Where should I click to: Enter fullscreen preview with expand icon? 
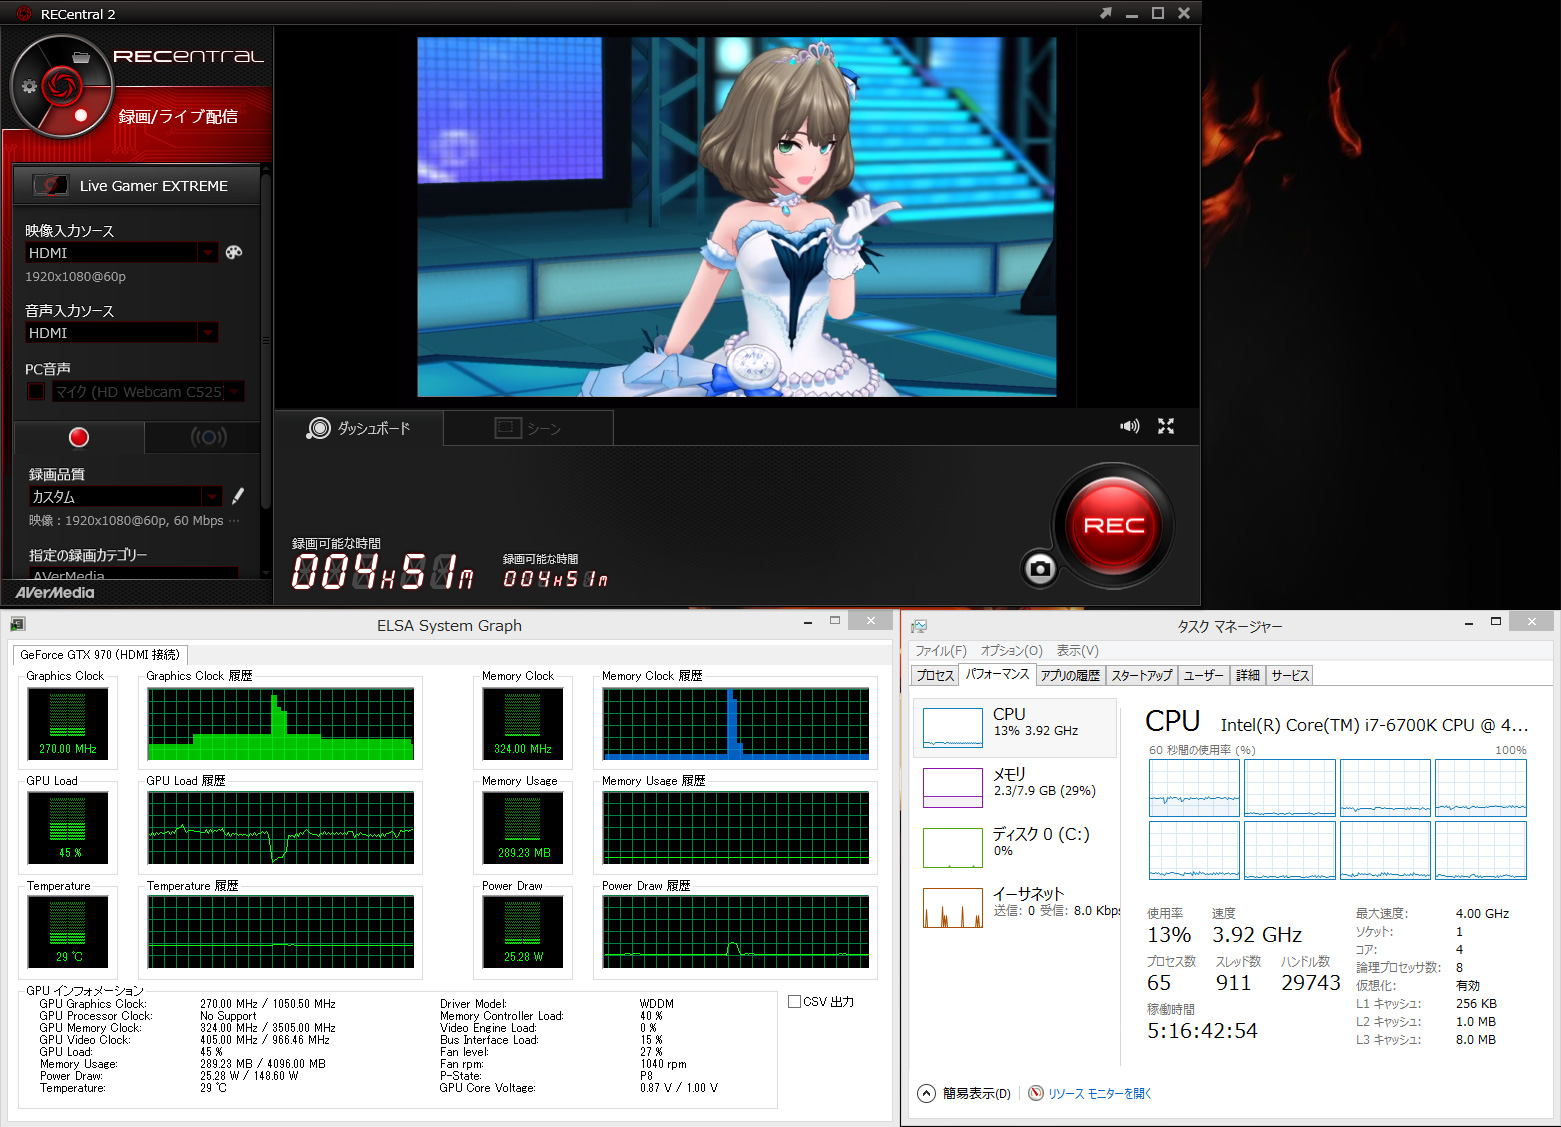click(1166, 426)
